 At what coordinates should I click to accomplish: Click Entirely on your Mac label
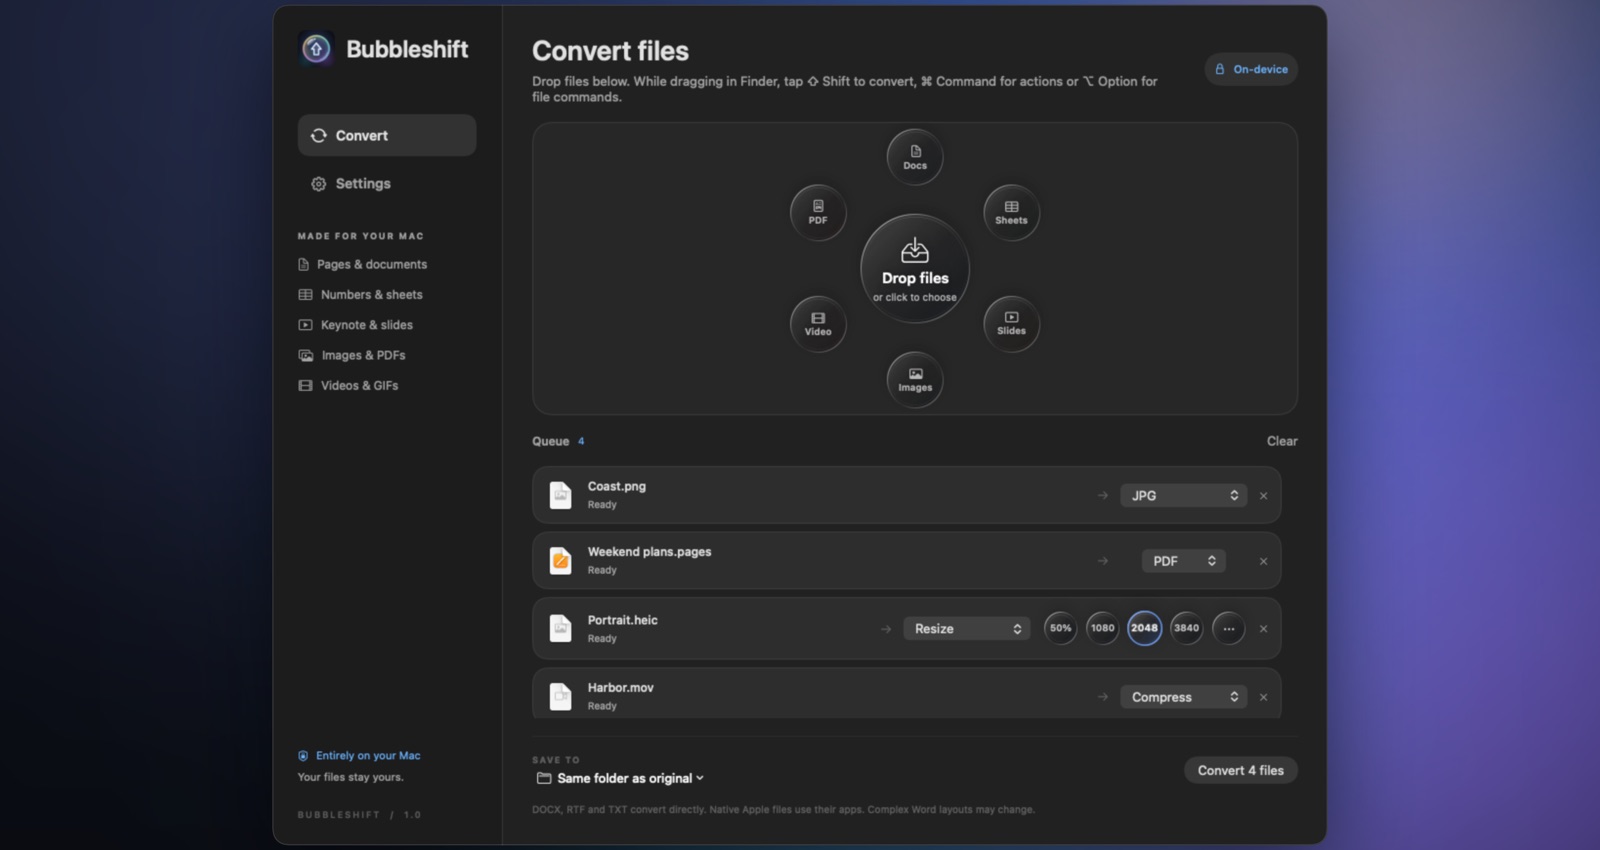pos(368,755)
